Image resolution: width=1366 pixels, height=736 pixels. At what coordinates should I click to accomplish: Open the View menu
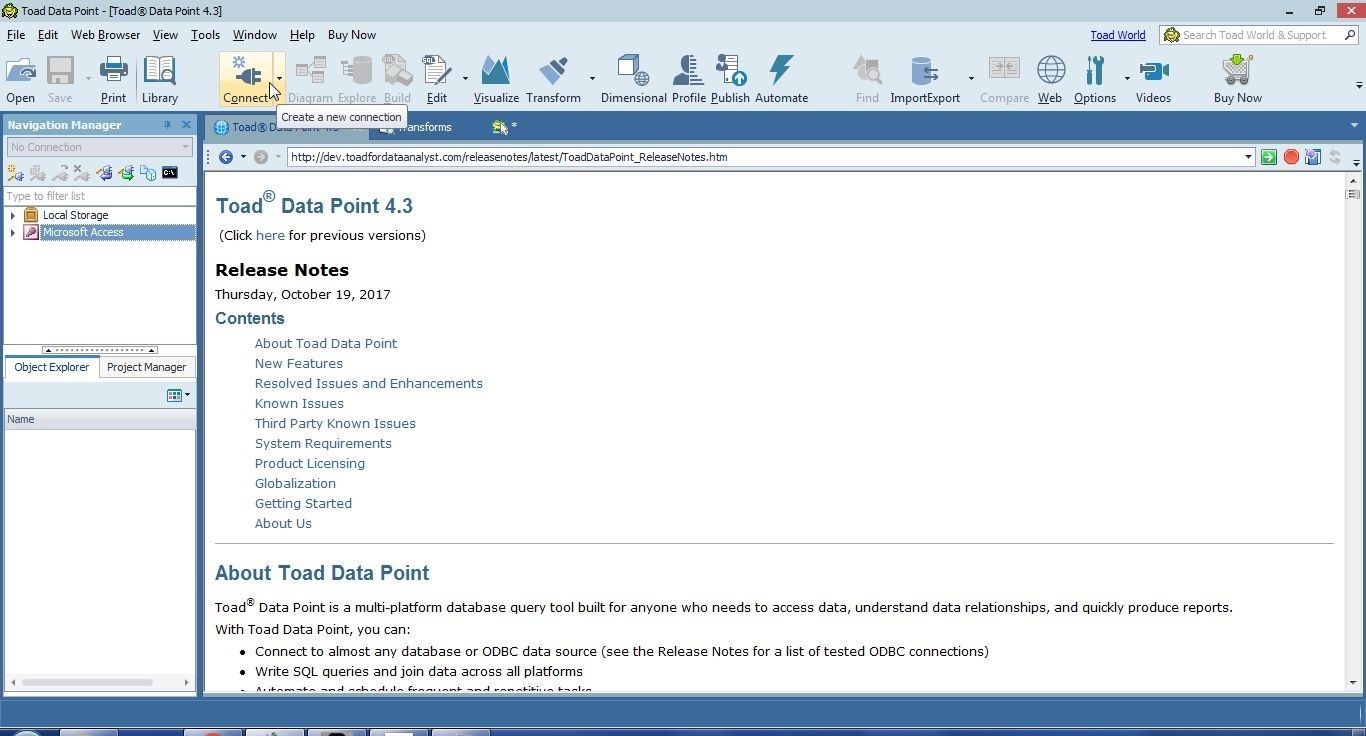pyautogui.click(x=165, y=35)
